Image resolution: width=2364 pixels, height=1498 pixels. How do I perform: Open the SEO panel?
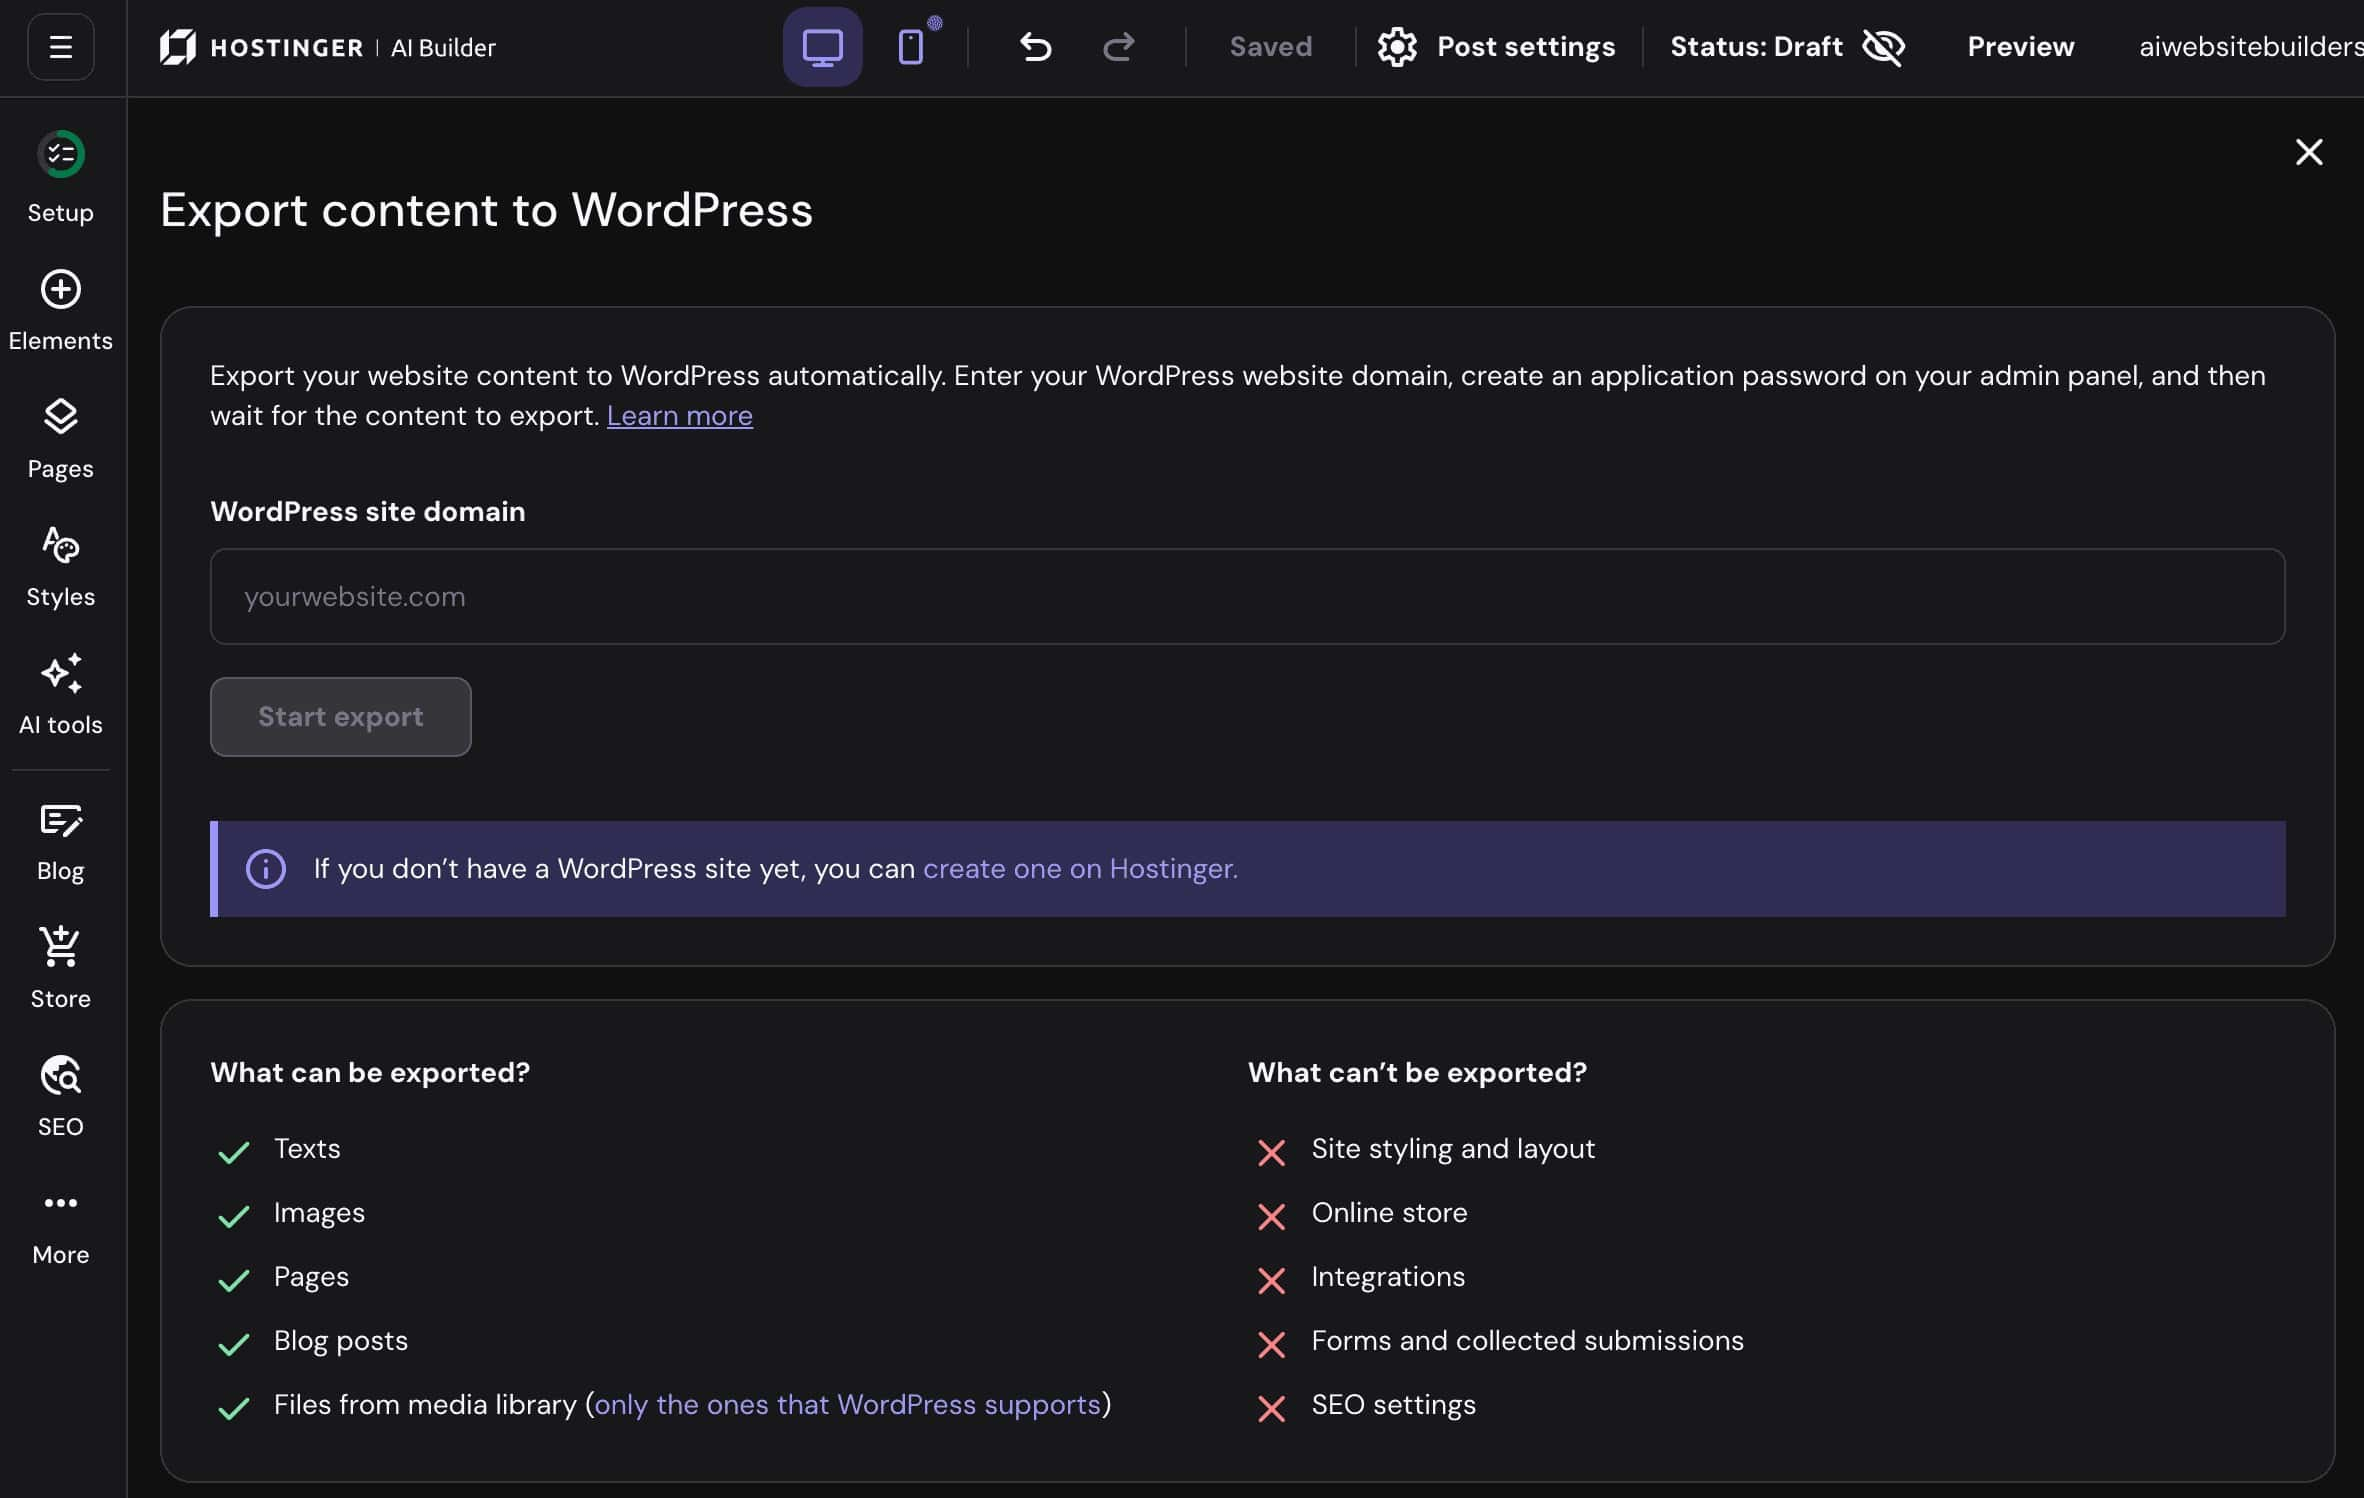point(61,1097)
